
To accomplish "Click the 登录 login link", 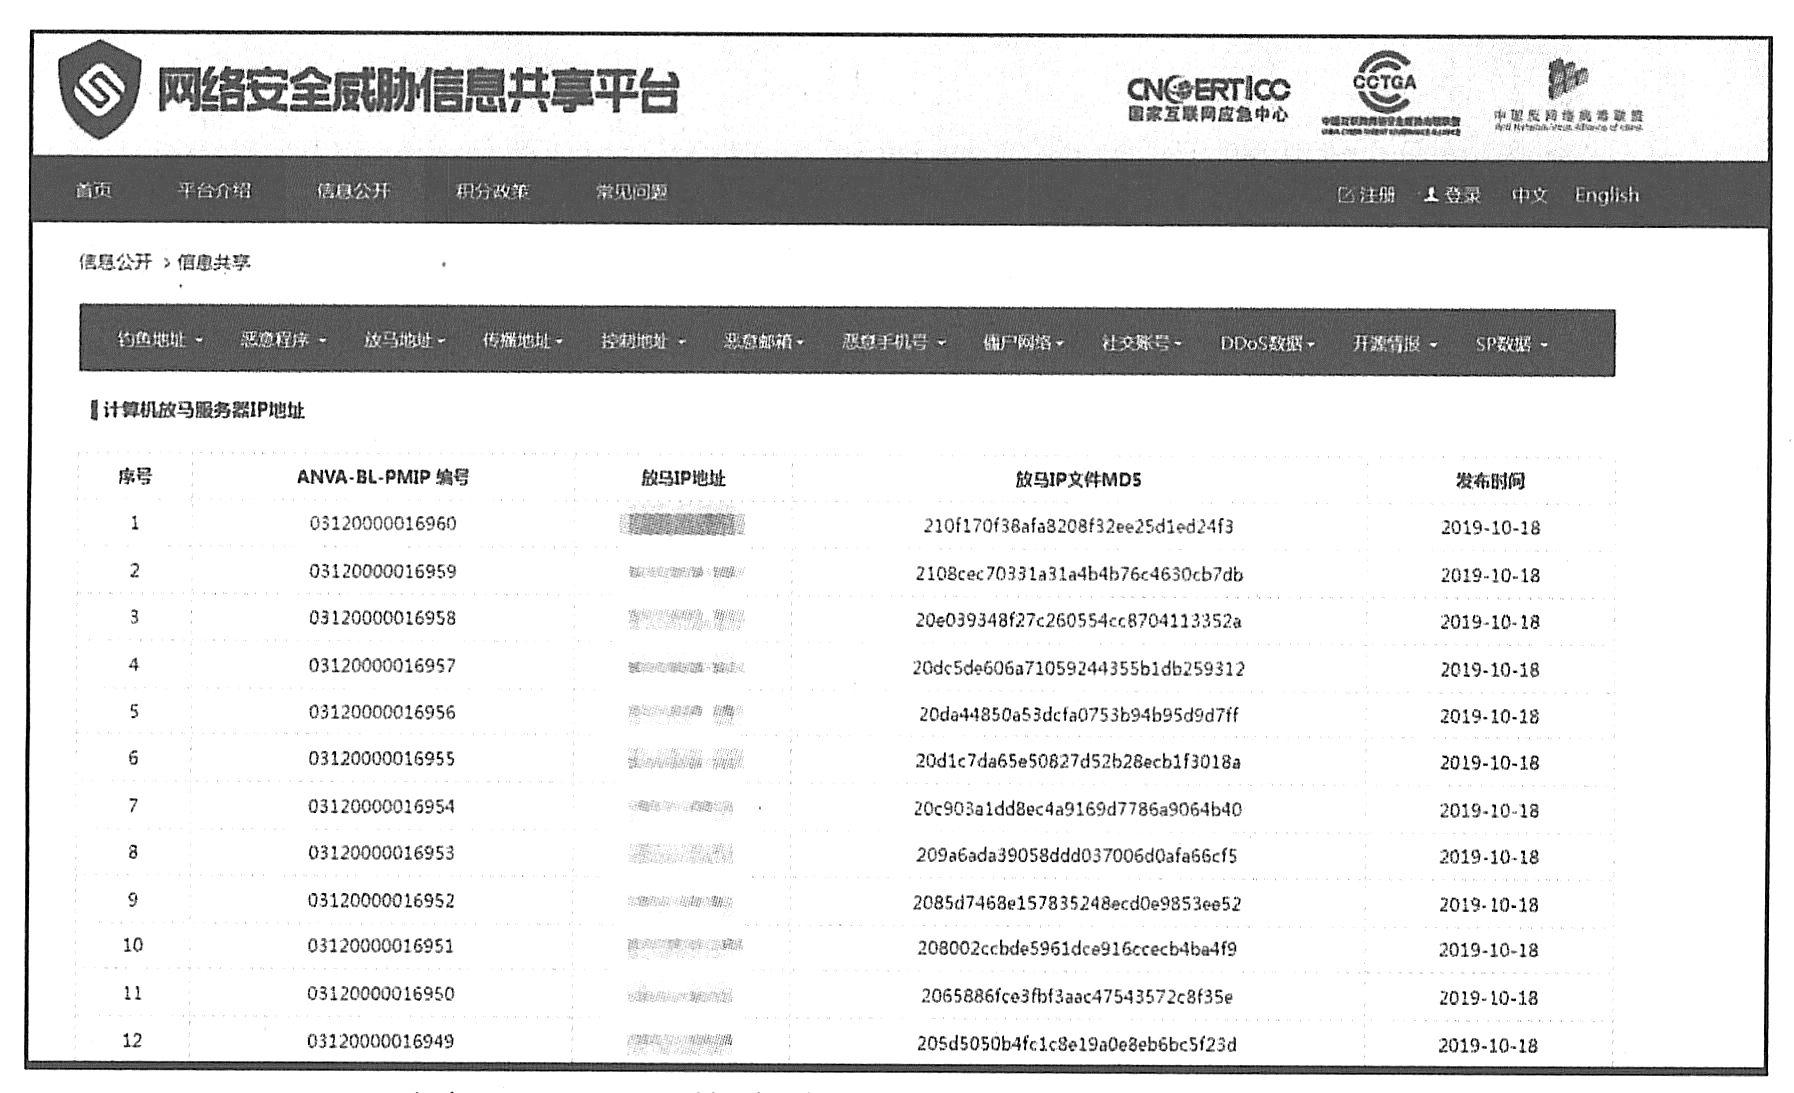I will [x=1453, y=195].
